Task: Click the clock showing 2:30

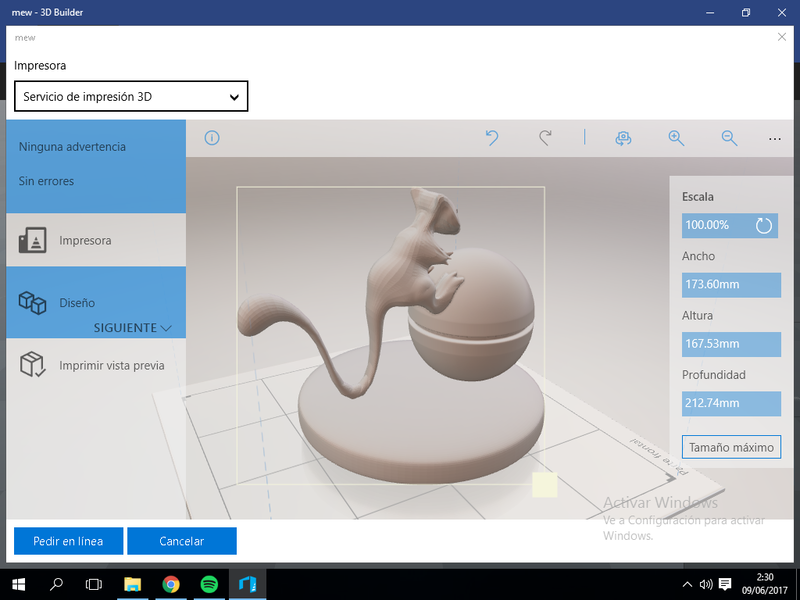Action: click(764, 577)
